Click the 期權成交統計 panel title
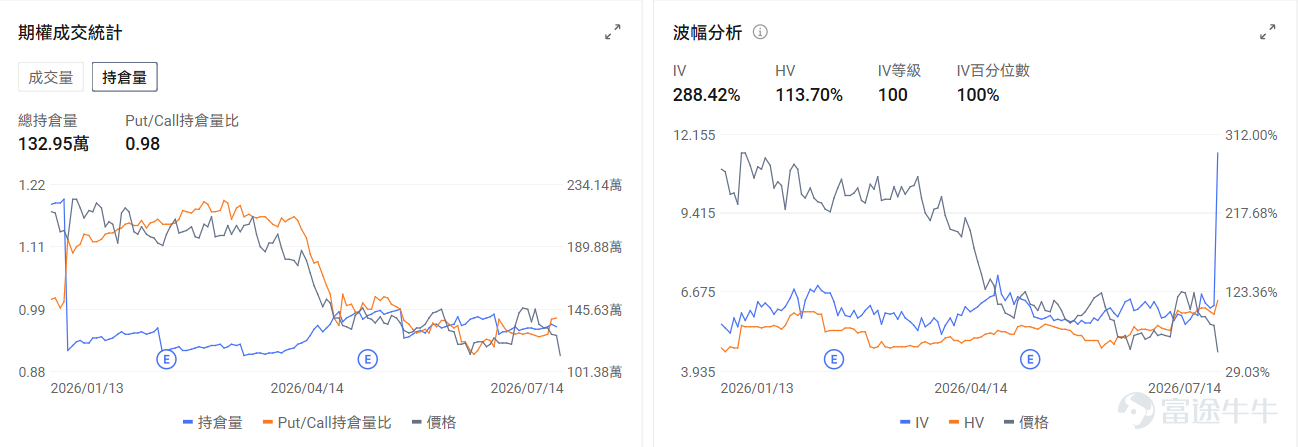 tap(70, 32)
